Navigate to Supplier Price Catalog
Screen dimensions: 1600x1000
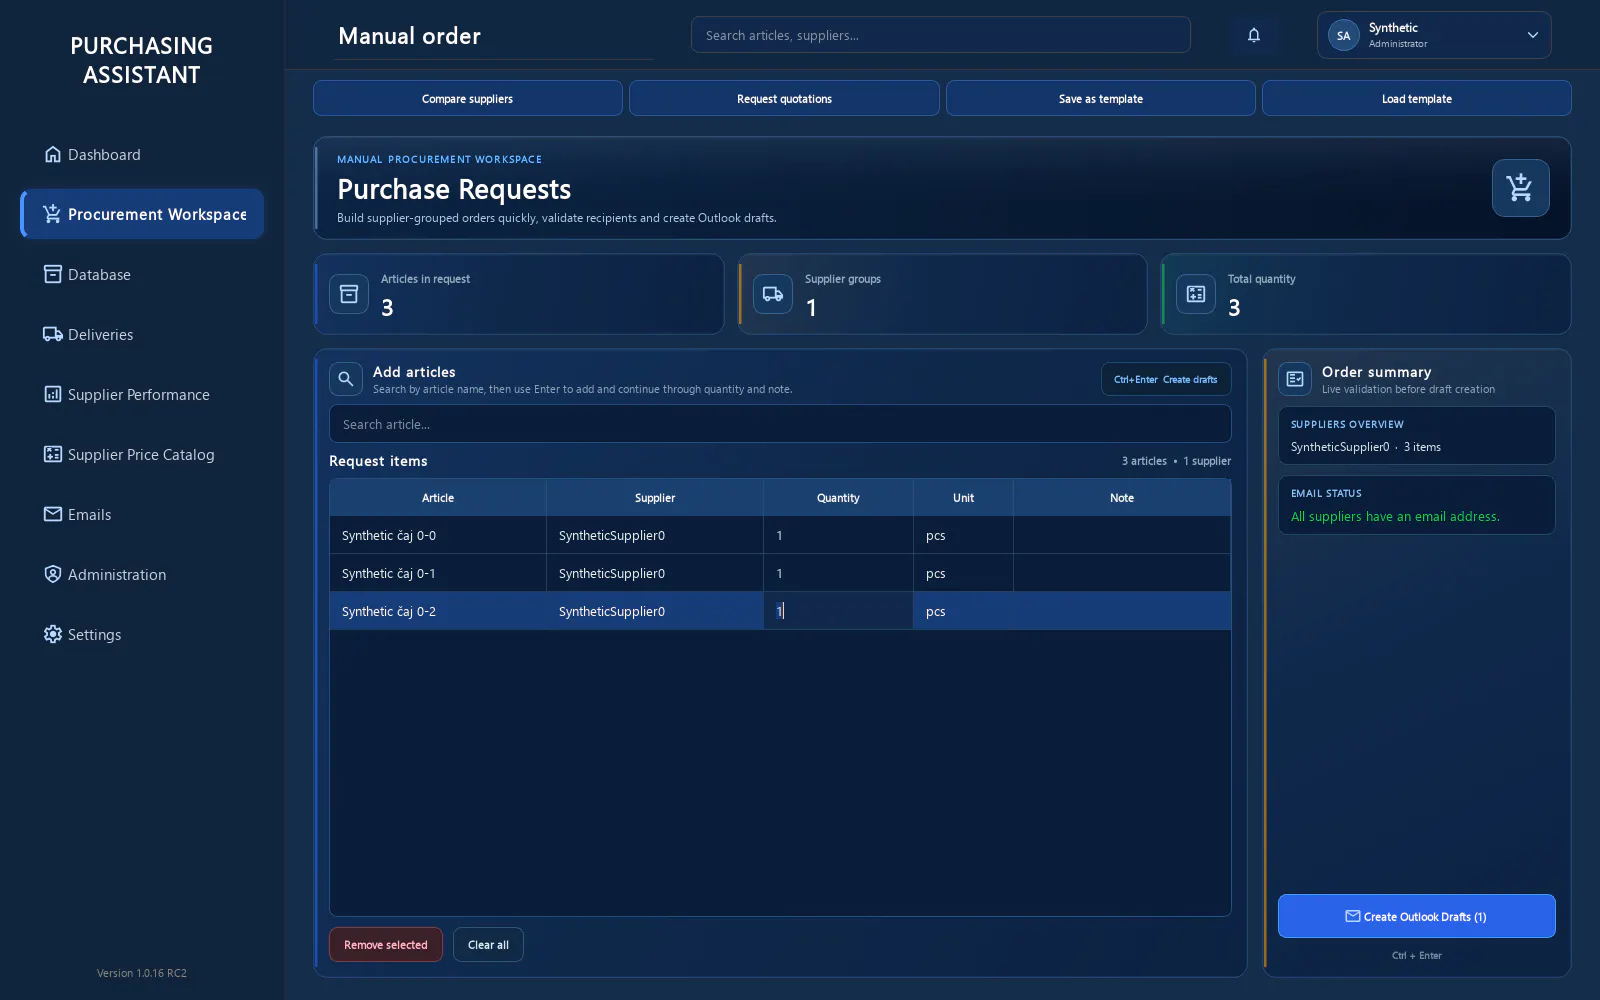pyautogui.click(x=142, y=454)
